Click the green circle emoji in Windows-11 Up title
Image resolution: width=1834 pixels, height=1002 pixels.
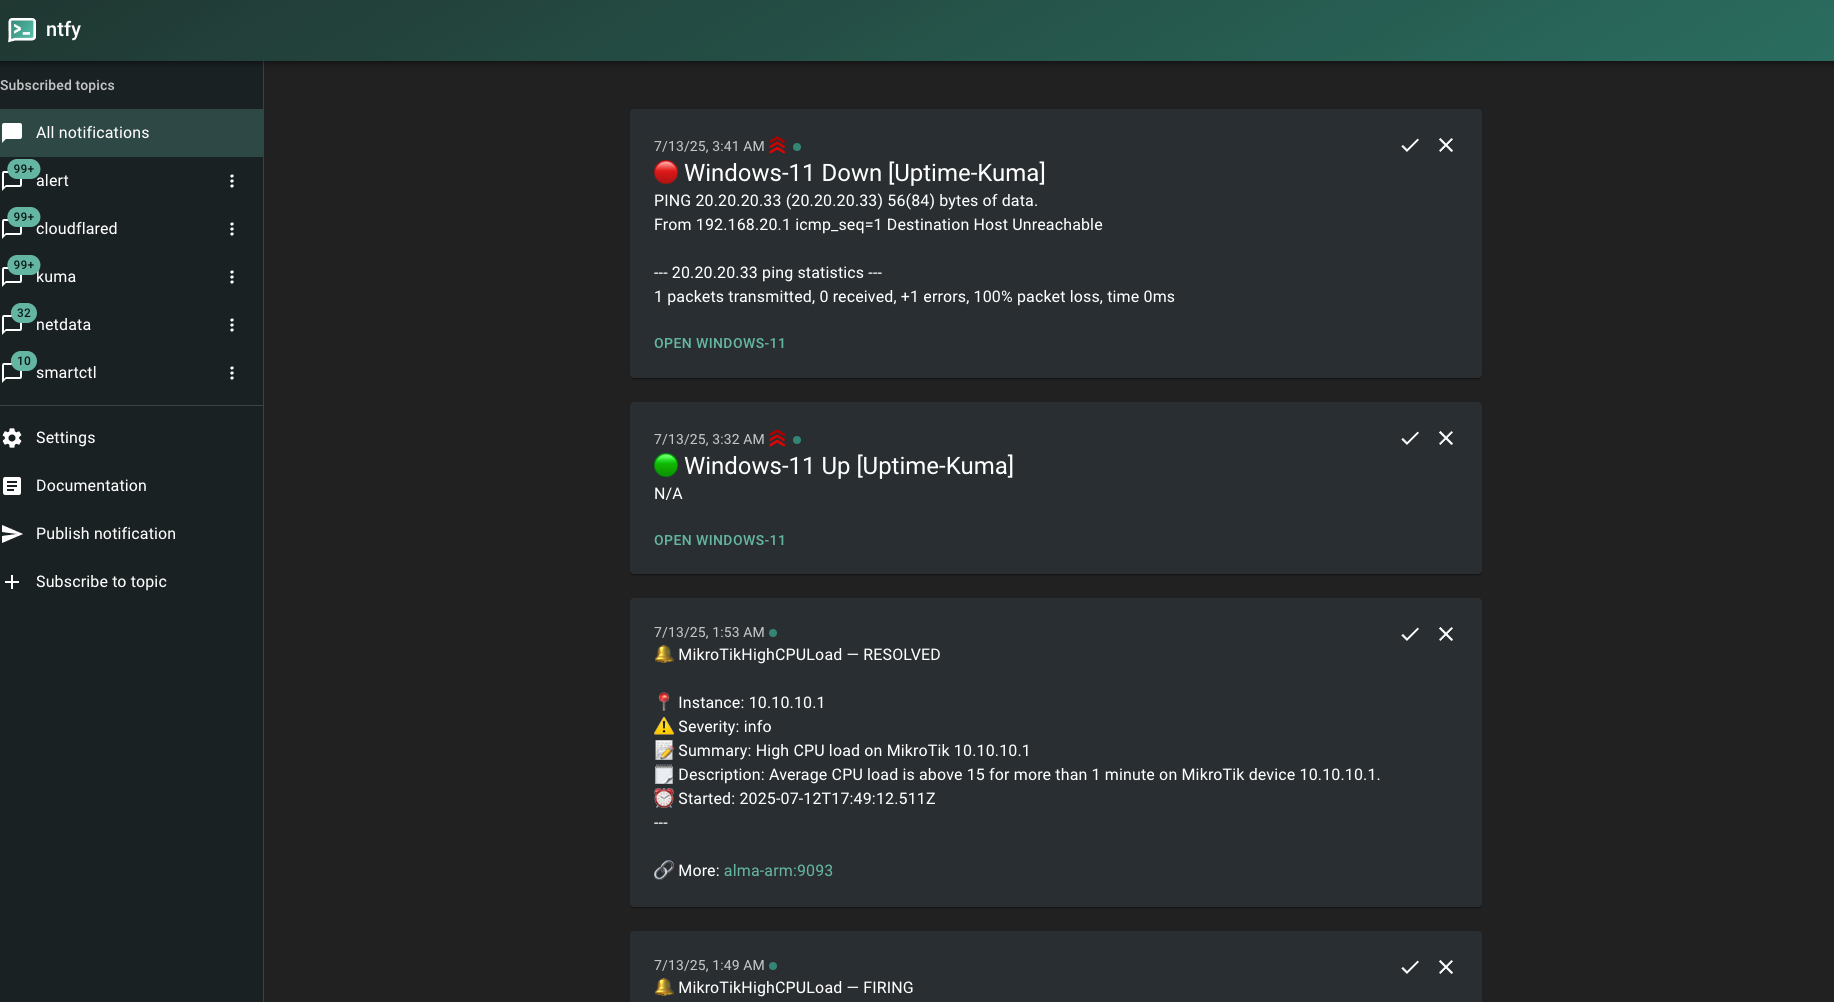pos(666,466)
